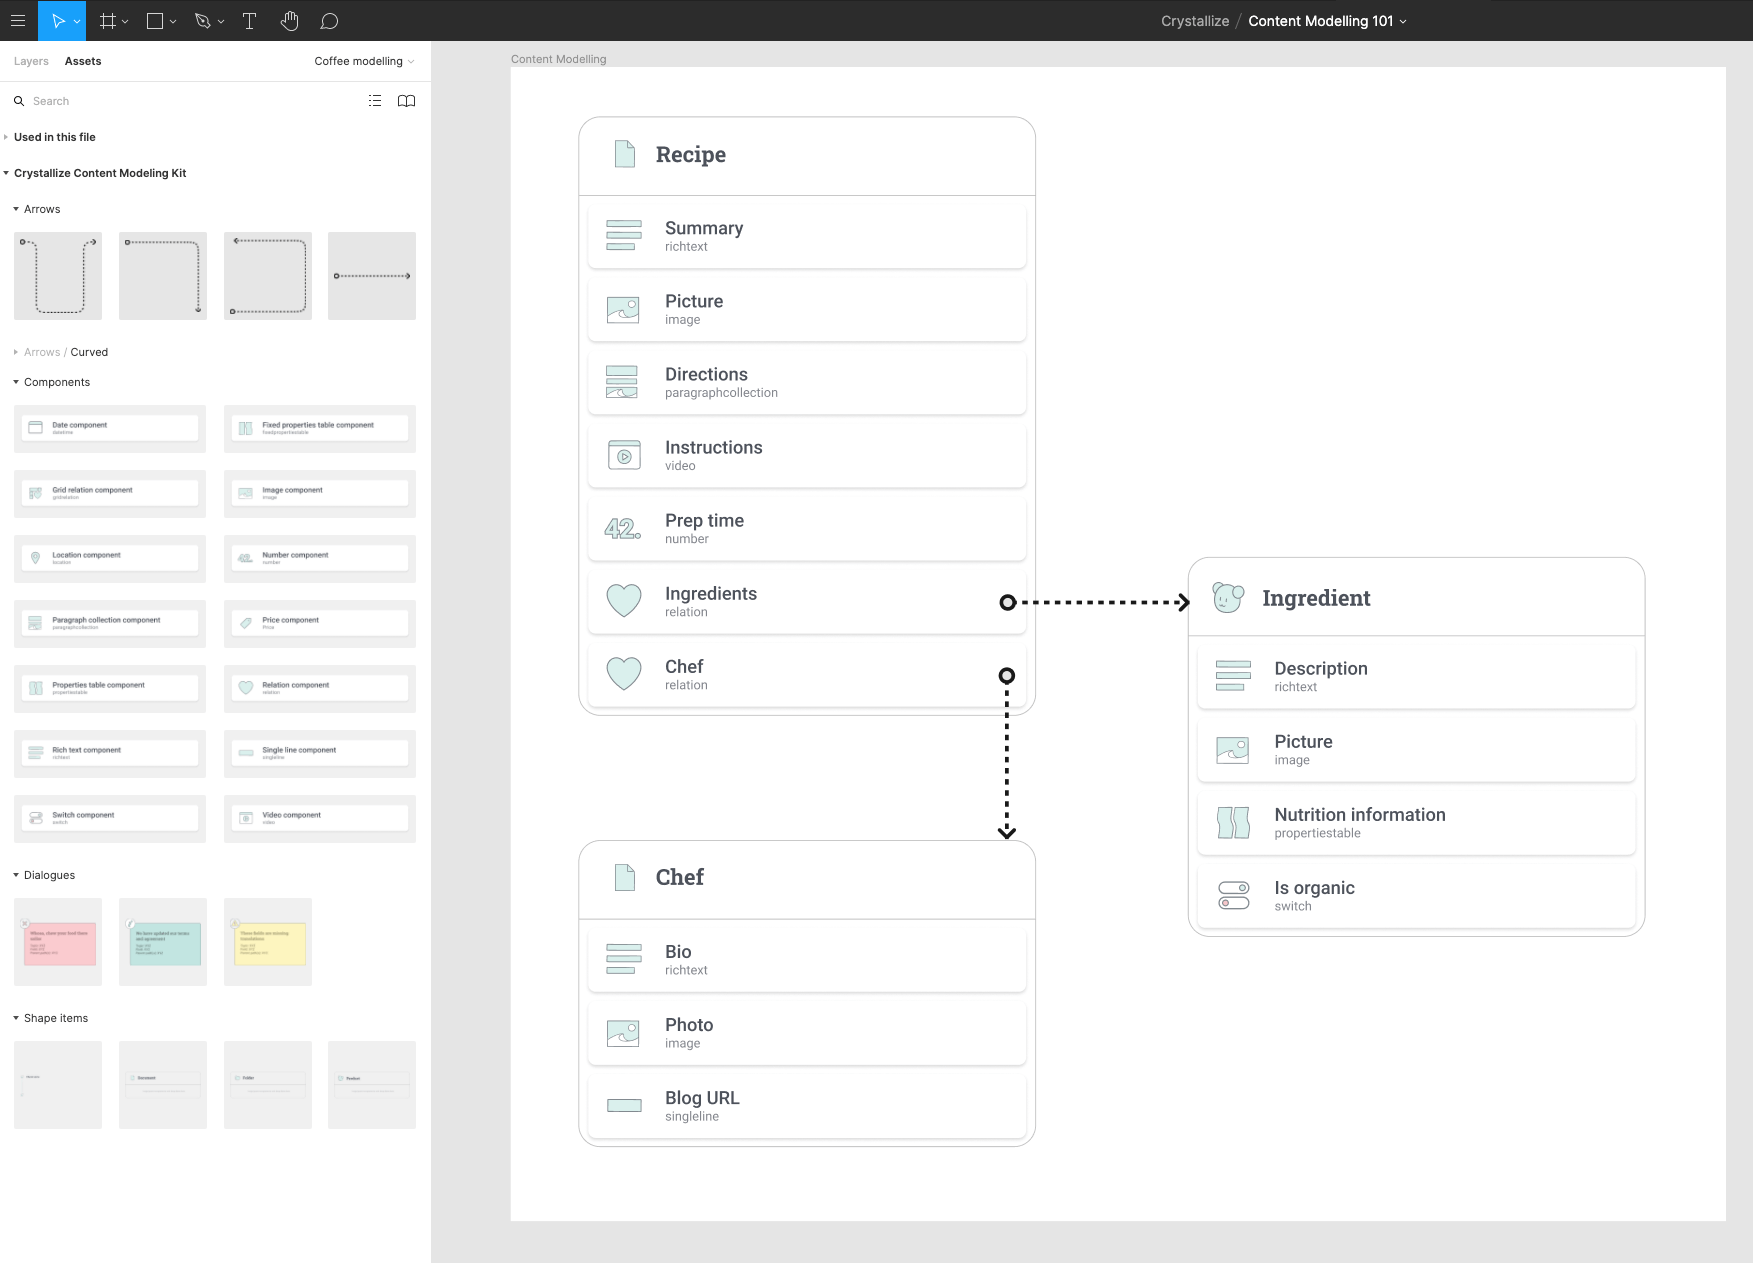This screenshot has height=1263, width=1753.
Task: Open the team library book icon
Action: click(406, 100)
